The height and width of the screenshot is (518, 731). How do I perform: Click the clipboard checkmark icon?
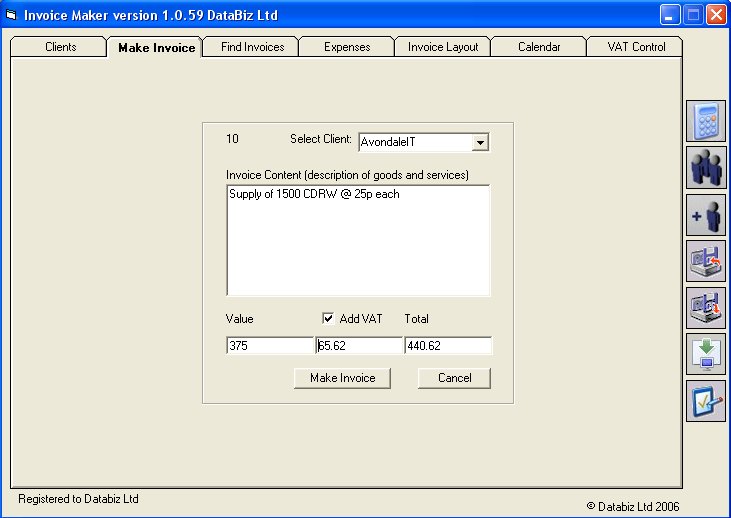point(705,400)
